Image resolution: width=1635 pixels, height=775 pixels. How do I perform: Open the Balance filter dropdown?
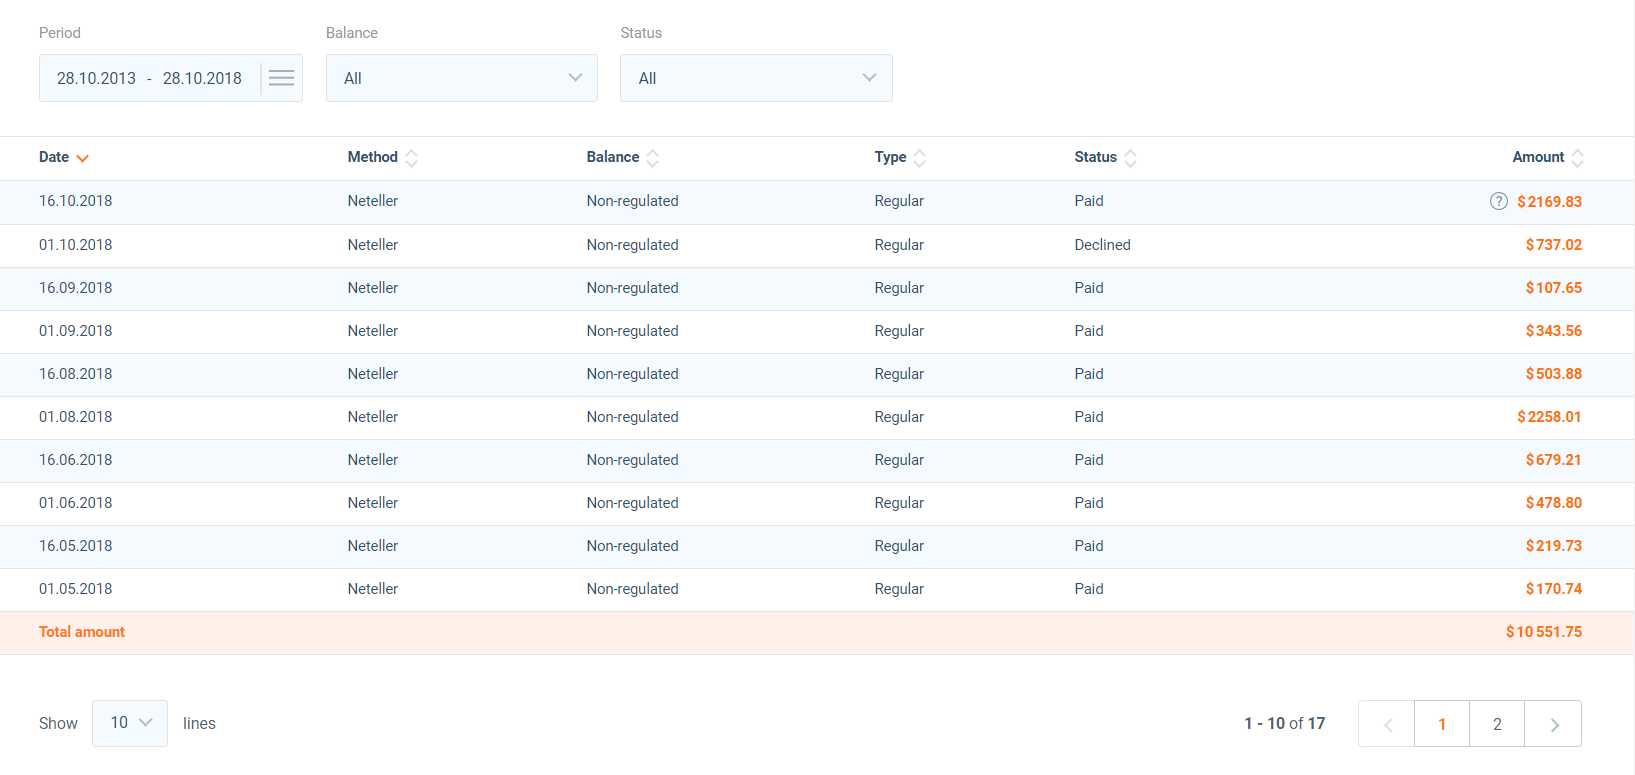tap(462, 78)
